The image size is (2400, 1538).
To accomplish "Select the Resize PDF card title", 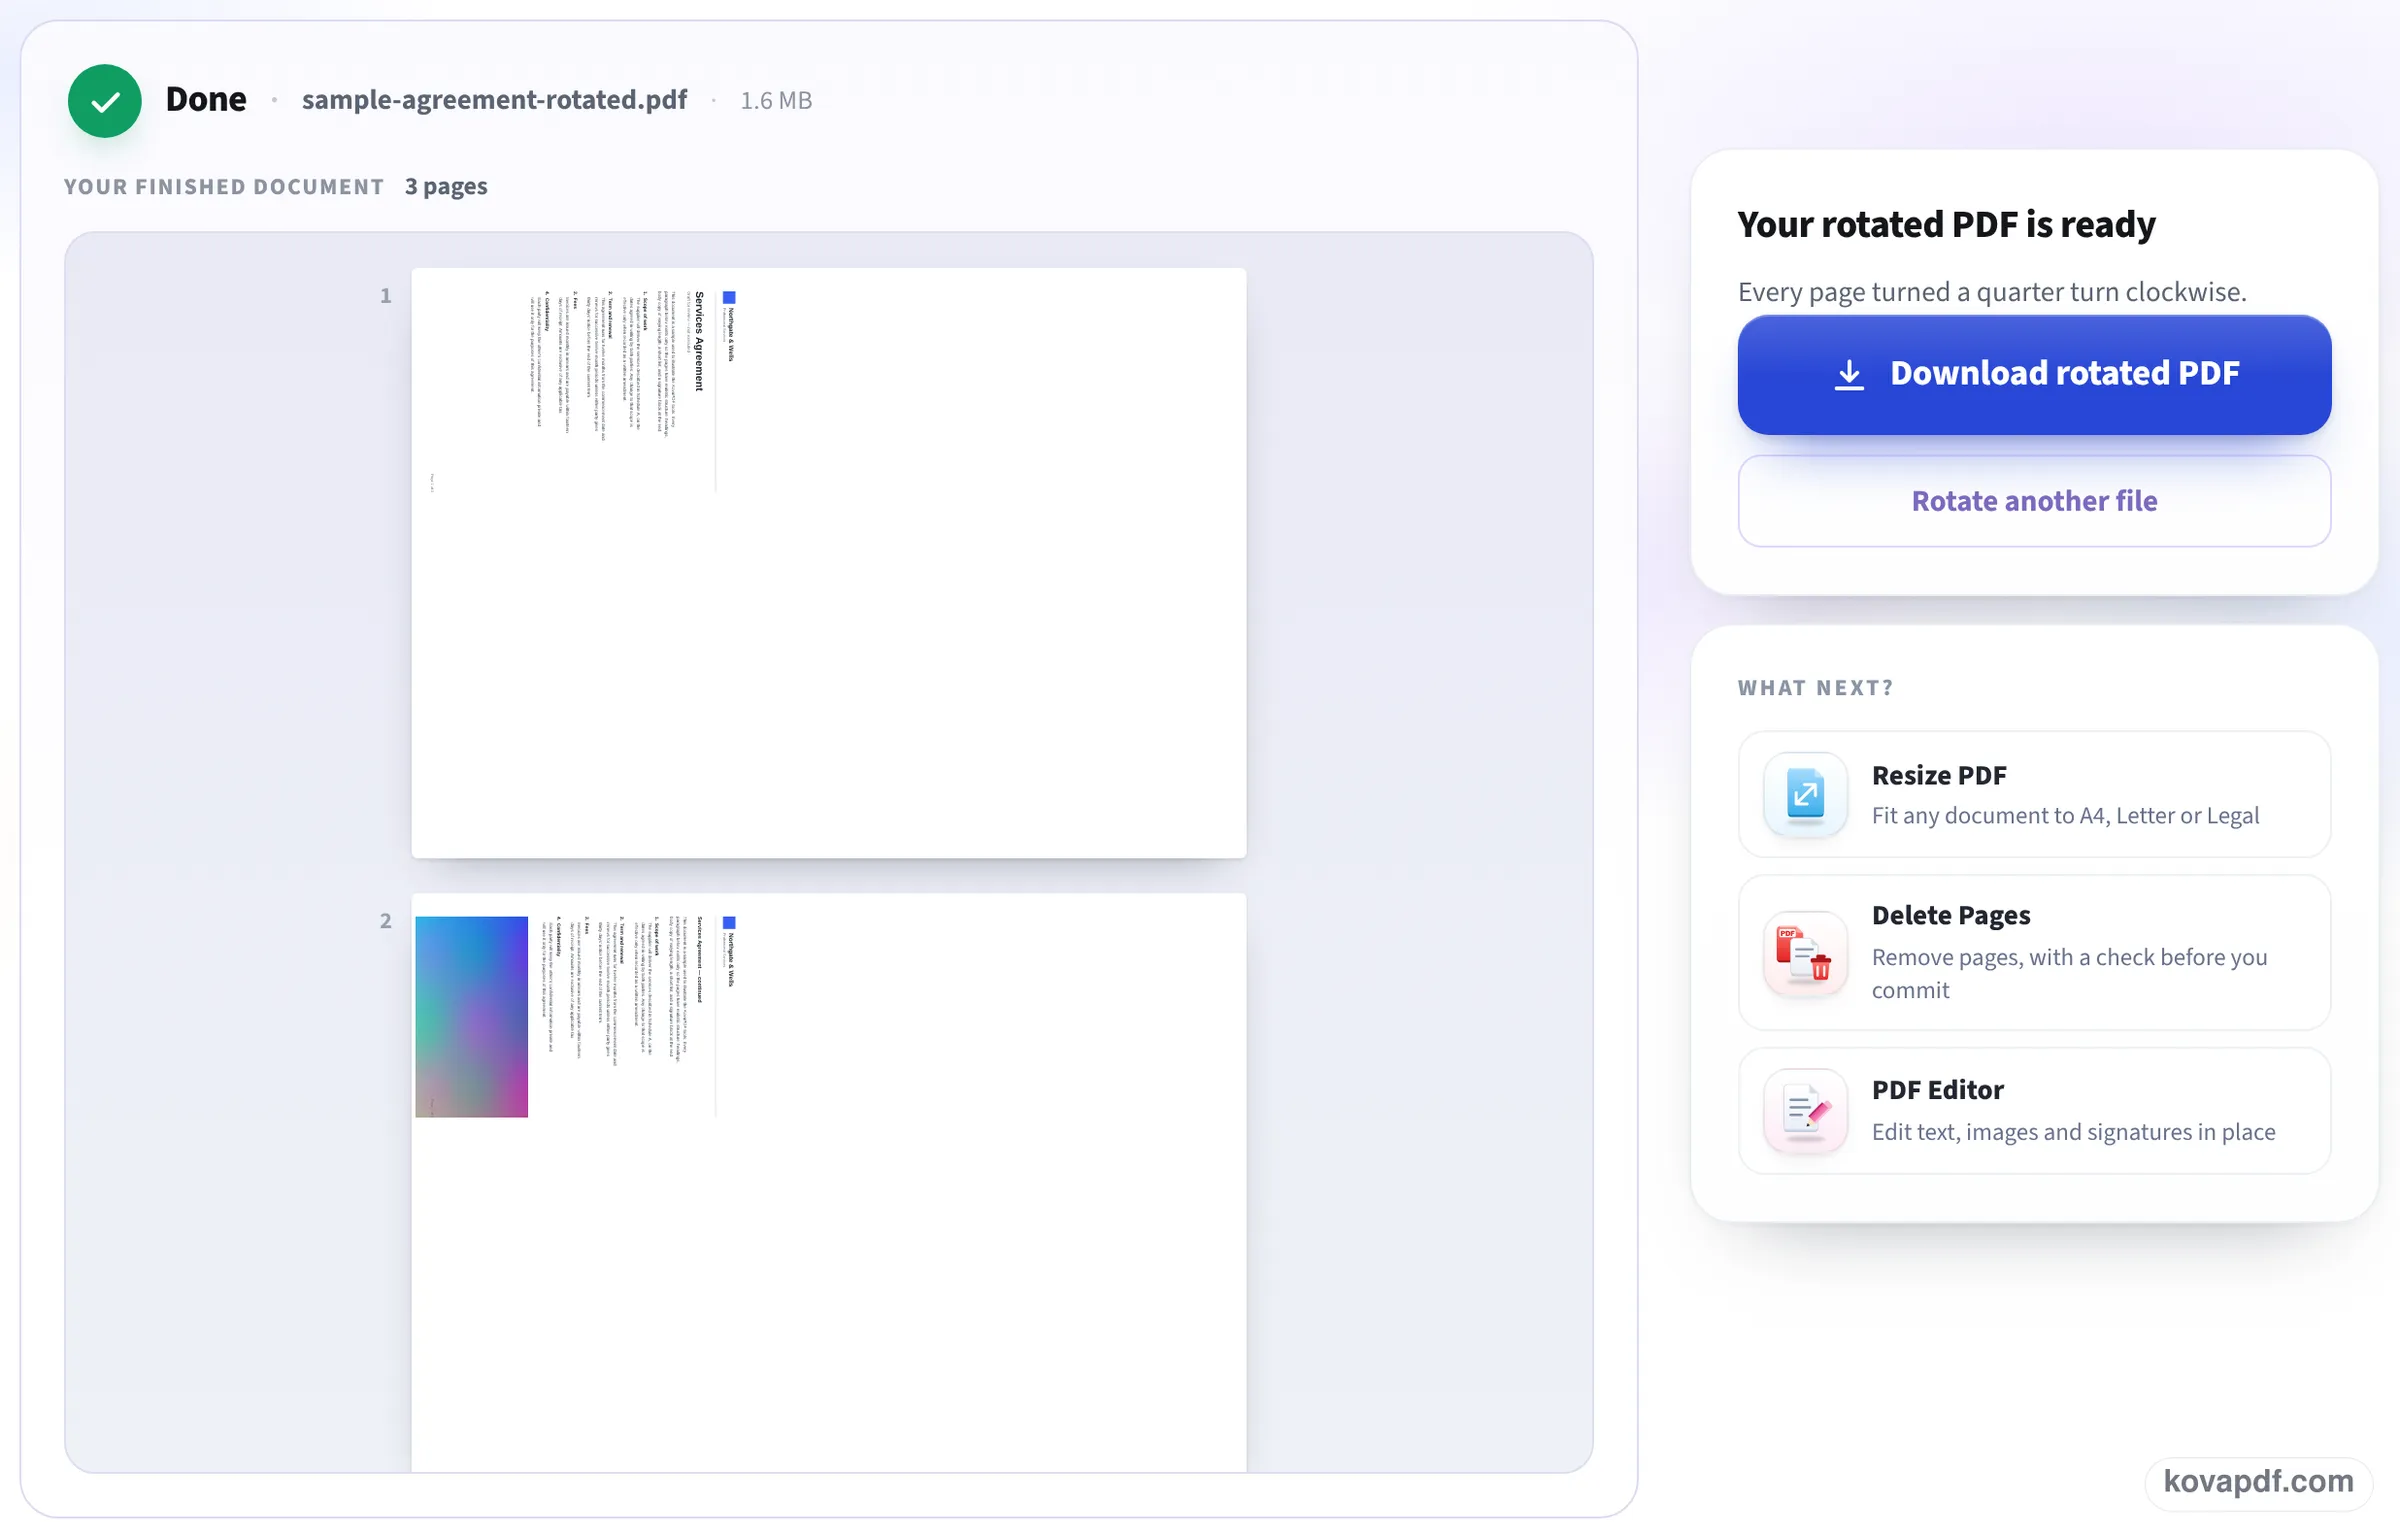I will (1939, 775).
